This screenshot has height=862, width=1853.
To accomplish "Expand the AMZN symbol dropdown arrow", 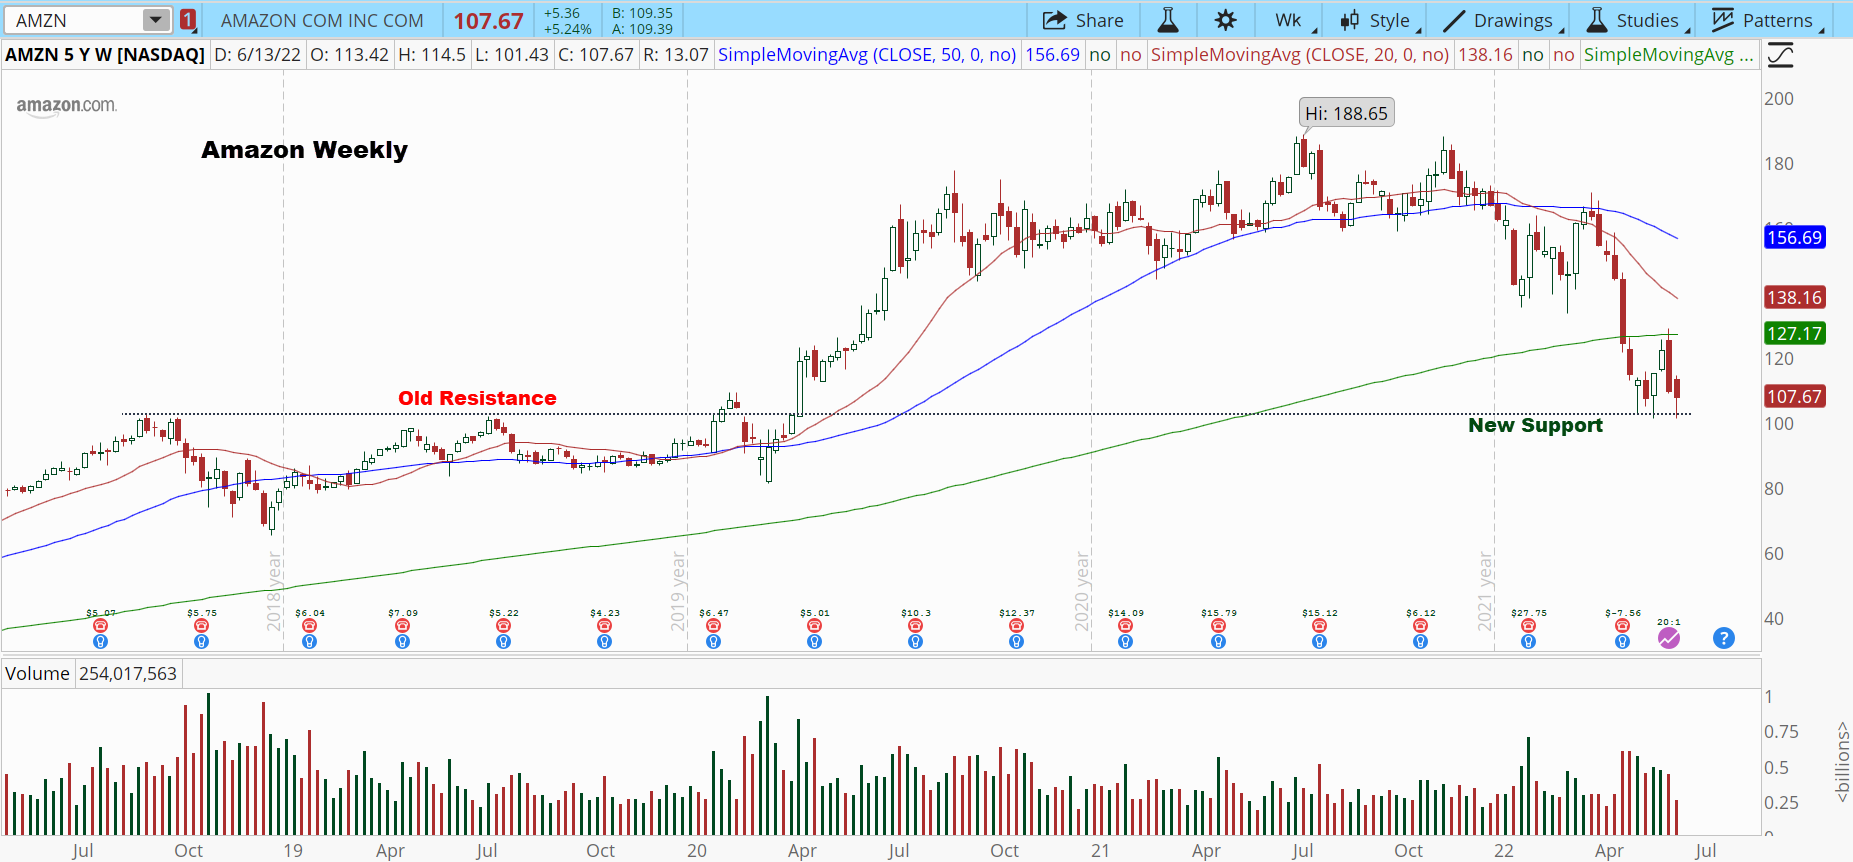I will 156,20.
